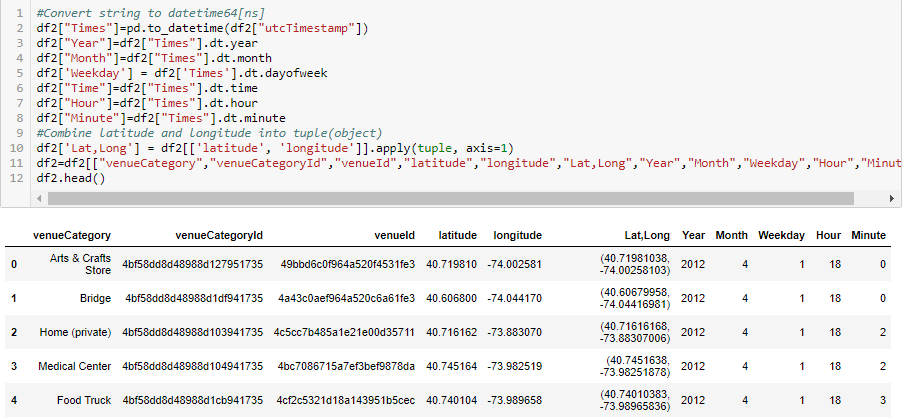This screenshot has height=419, width=907.
Task: Click longitude value -74.002581
Action: pos(515,264)
